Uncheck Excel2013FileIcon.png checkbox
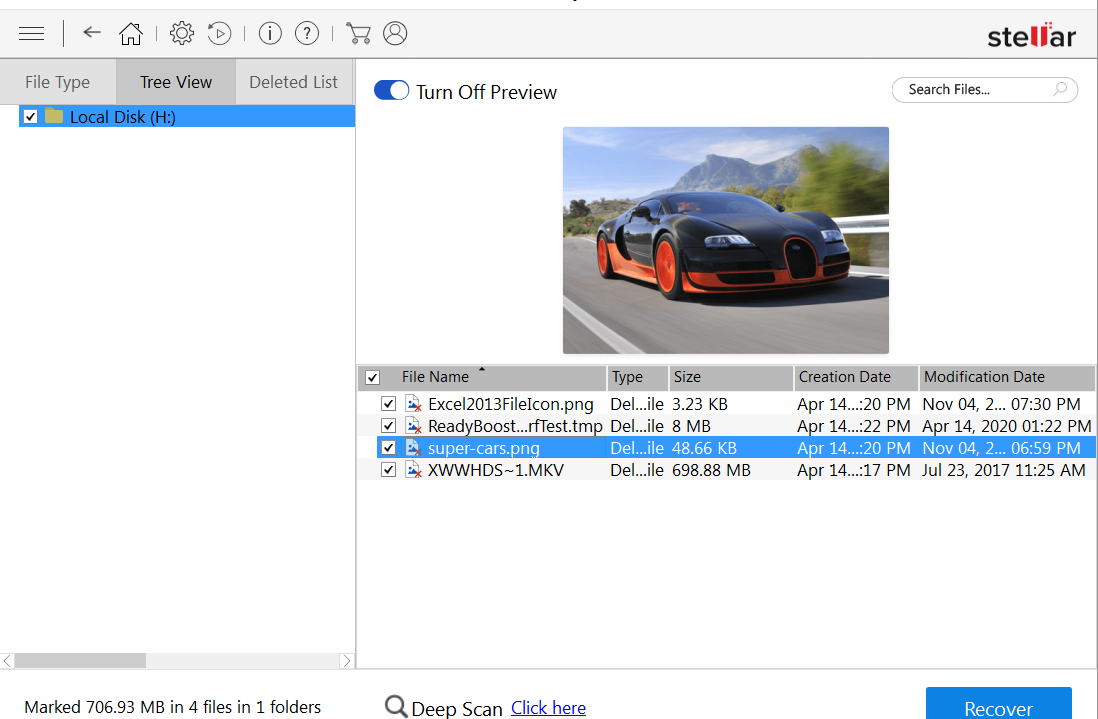 (389, 404)
